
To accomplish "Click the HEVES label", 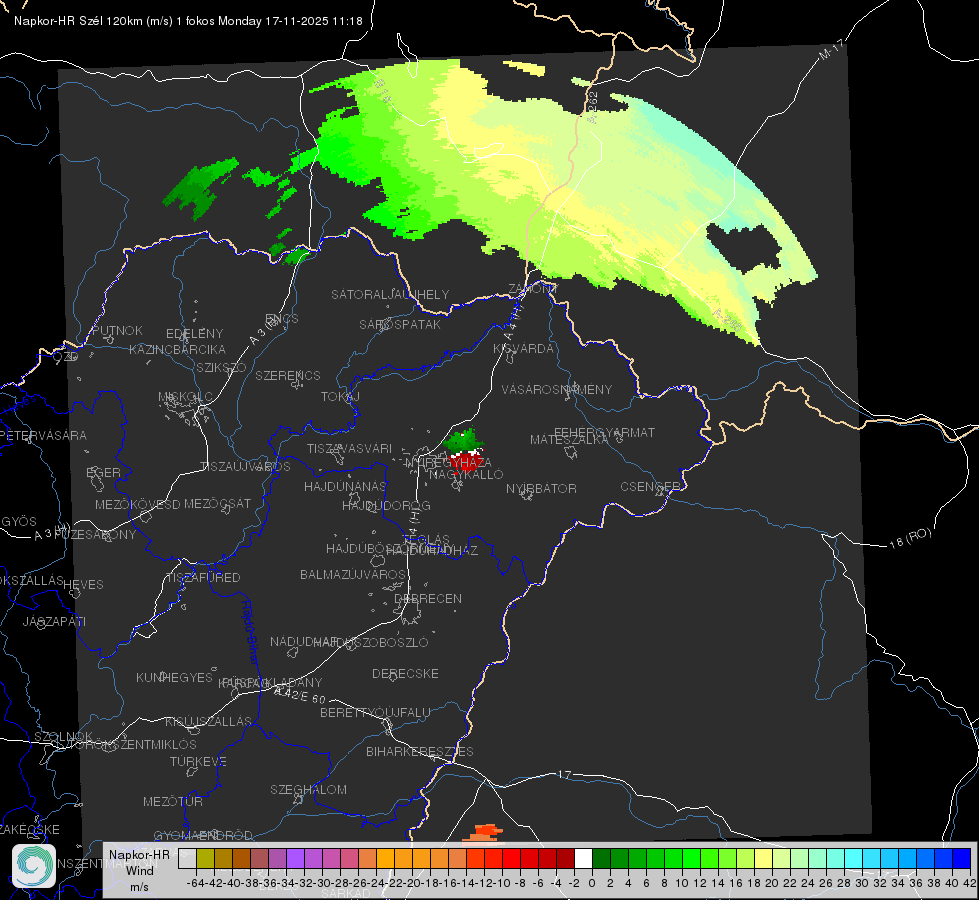I will [x=83, y=585].
